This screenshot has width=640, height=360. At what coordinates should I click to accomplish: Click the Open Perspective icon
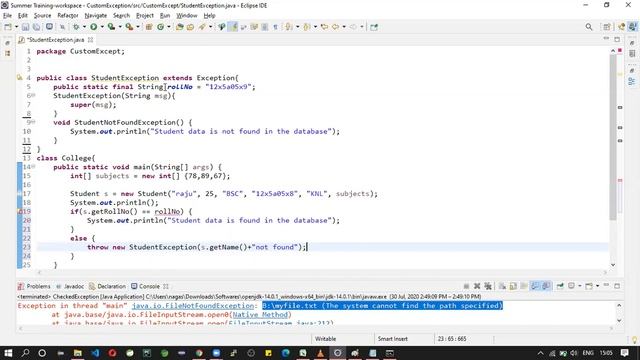pos(607,27)
